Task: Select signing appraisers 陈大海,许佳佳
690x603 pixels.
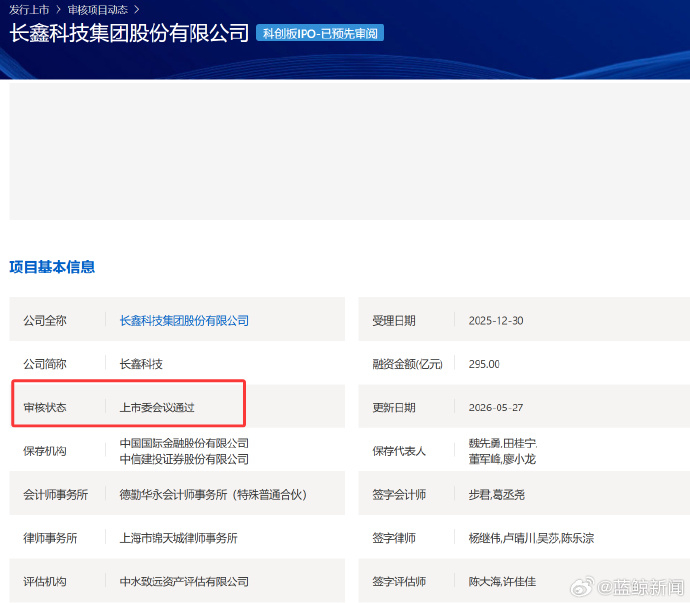Action: click(x=502, y=581)
